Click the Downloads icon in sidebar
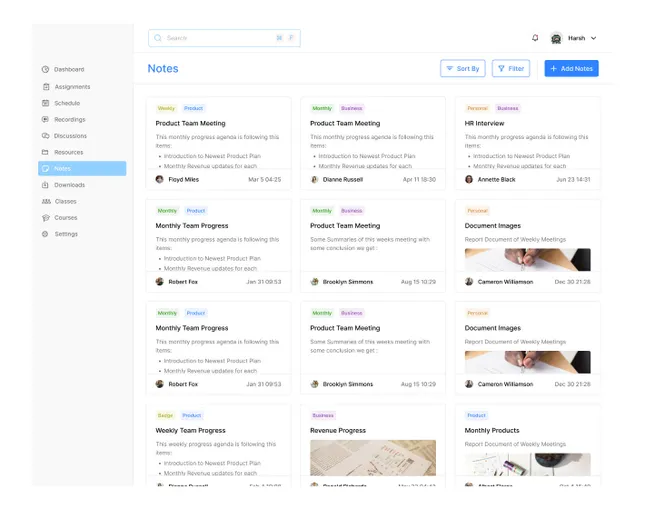This screenshot has height=509, width=645. pyautogui.click(x=45, y=185)
